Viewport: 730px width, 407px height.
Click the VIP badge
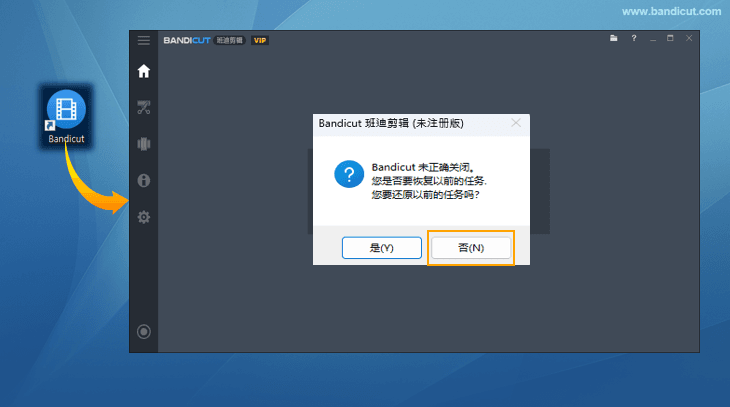(260, 41)
